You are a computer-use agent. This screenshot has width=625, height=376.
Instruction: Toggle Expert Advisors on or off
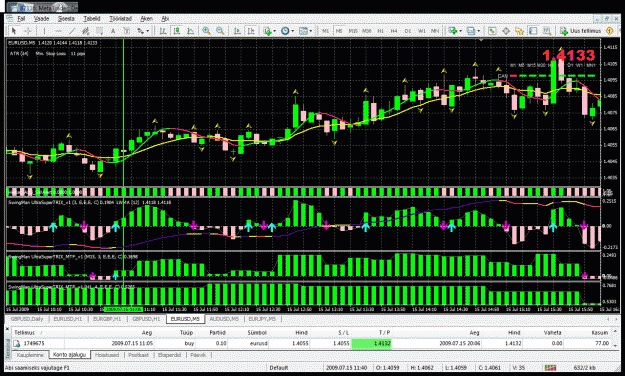(609, 31)
